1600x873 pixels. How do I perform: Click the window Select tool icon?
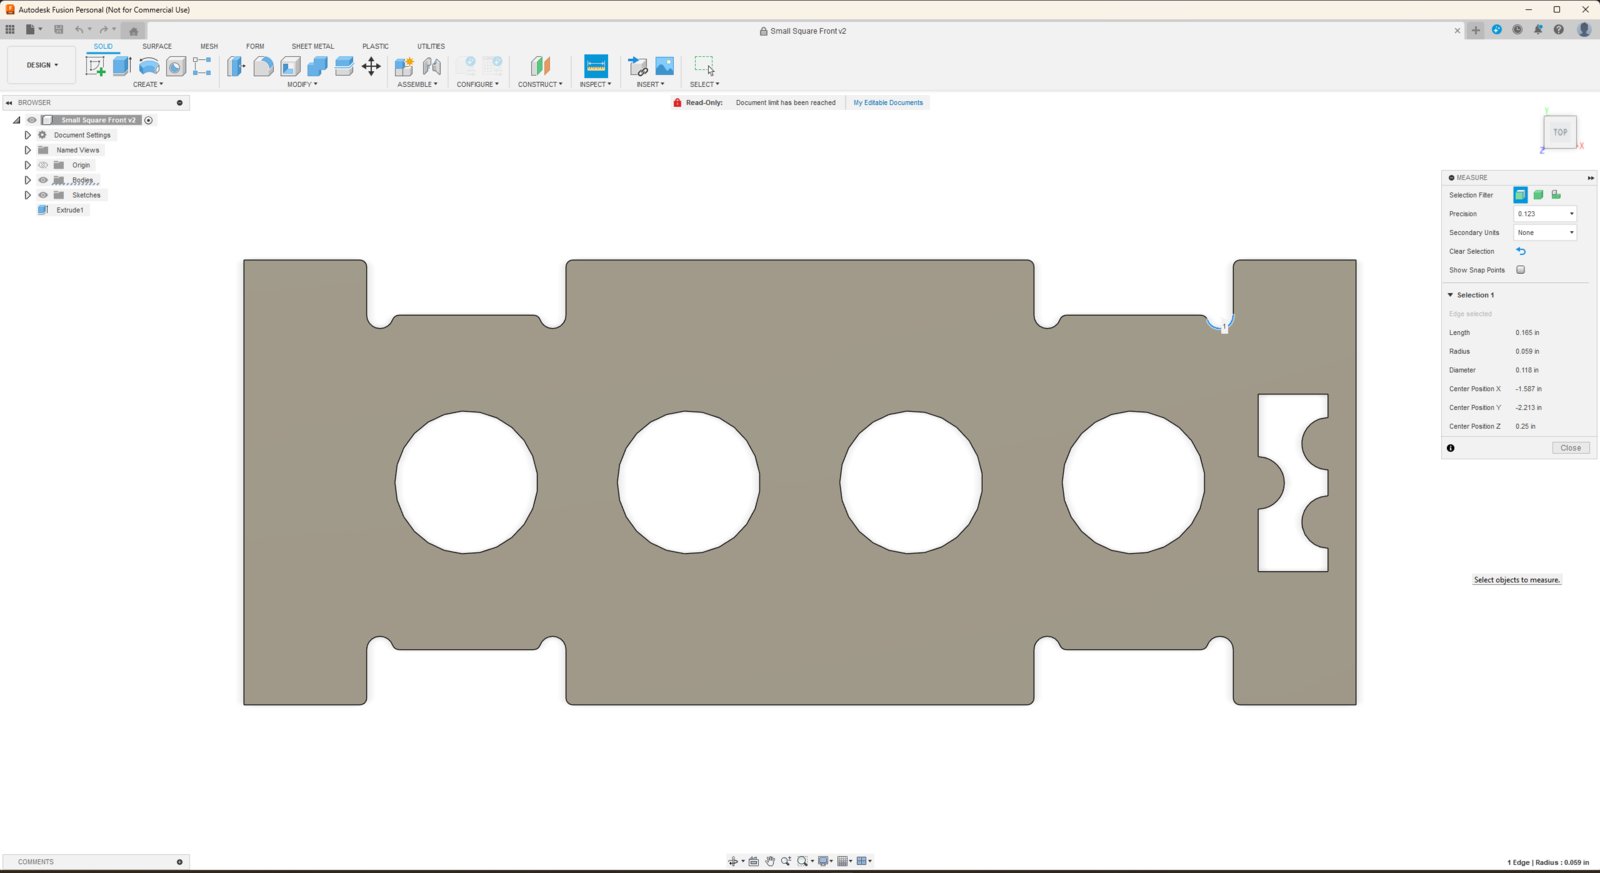[x=705, y=66]
